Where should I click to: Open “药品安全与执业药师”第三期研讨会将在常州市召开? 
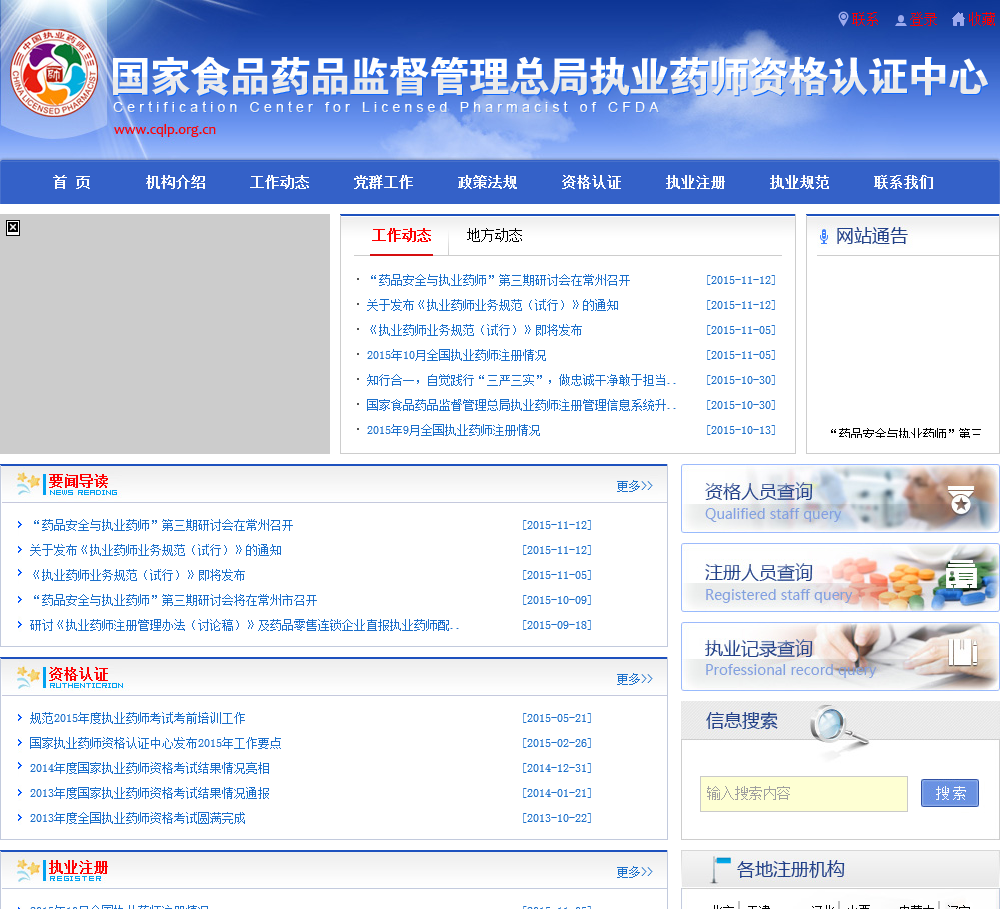click(173, 600)
